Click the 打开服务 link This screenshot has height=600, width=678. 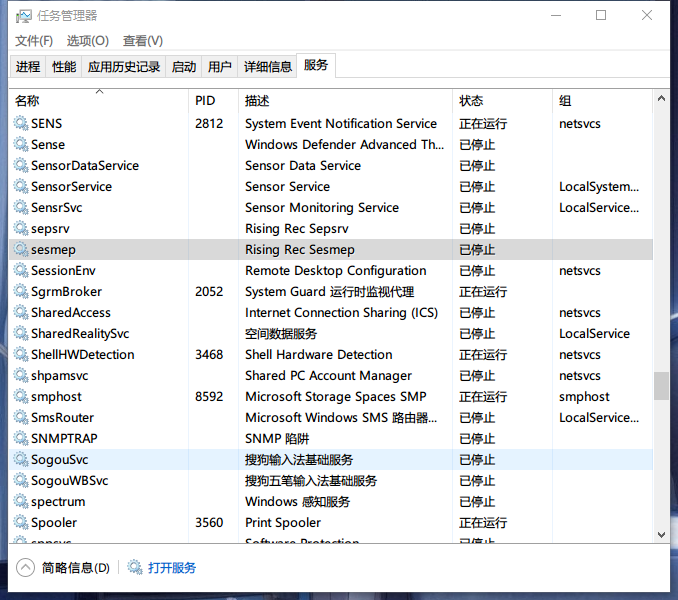[172, 568]
